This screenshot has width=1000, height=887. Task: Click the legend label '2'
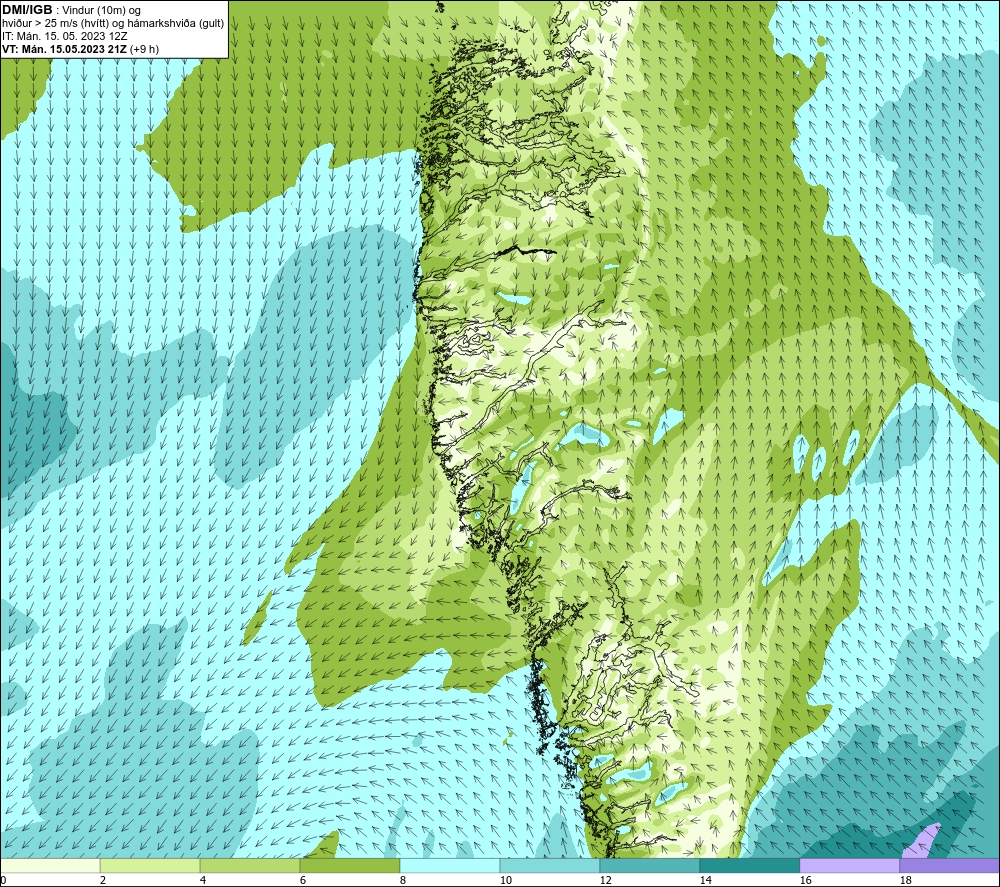pyautogui.click(x=103, y=880)
